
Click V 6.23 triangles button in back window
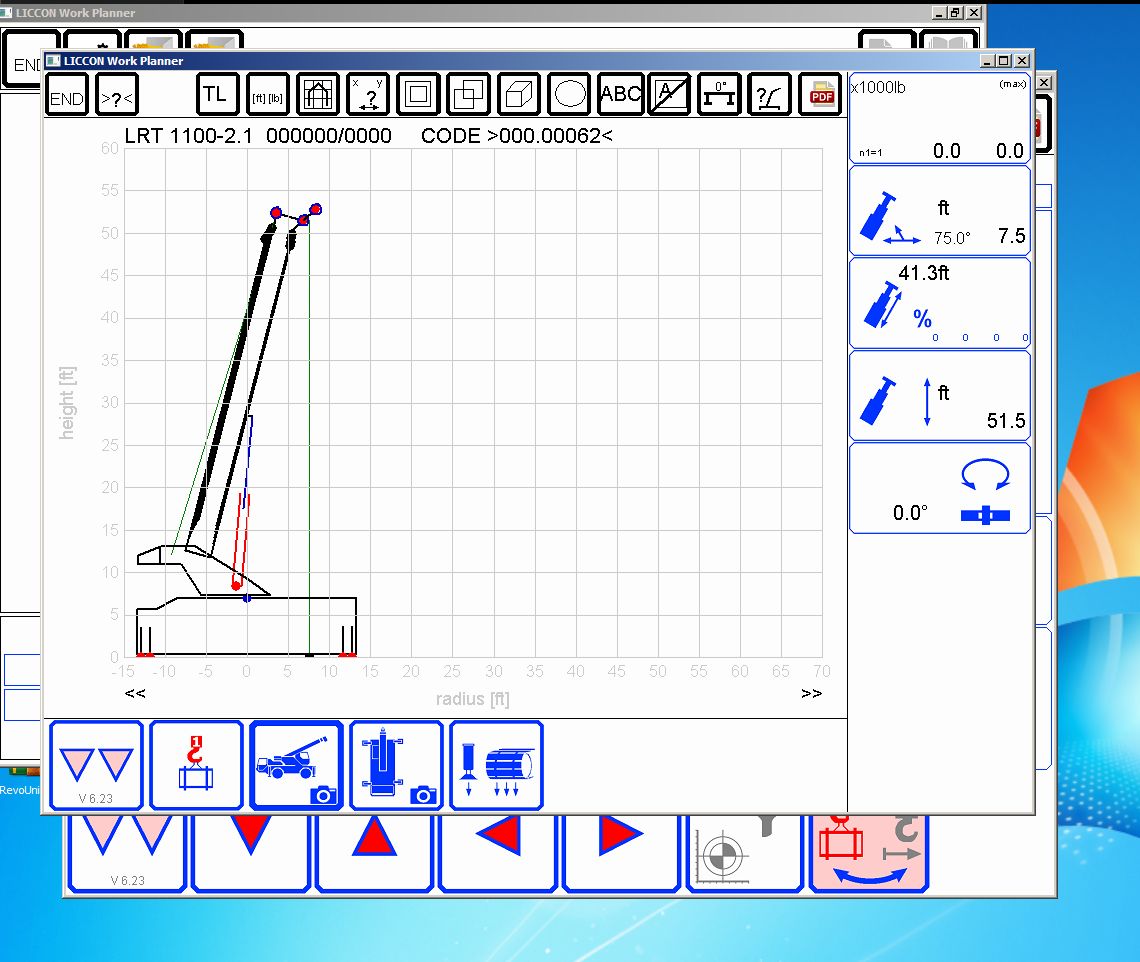click(127, 853)
